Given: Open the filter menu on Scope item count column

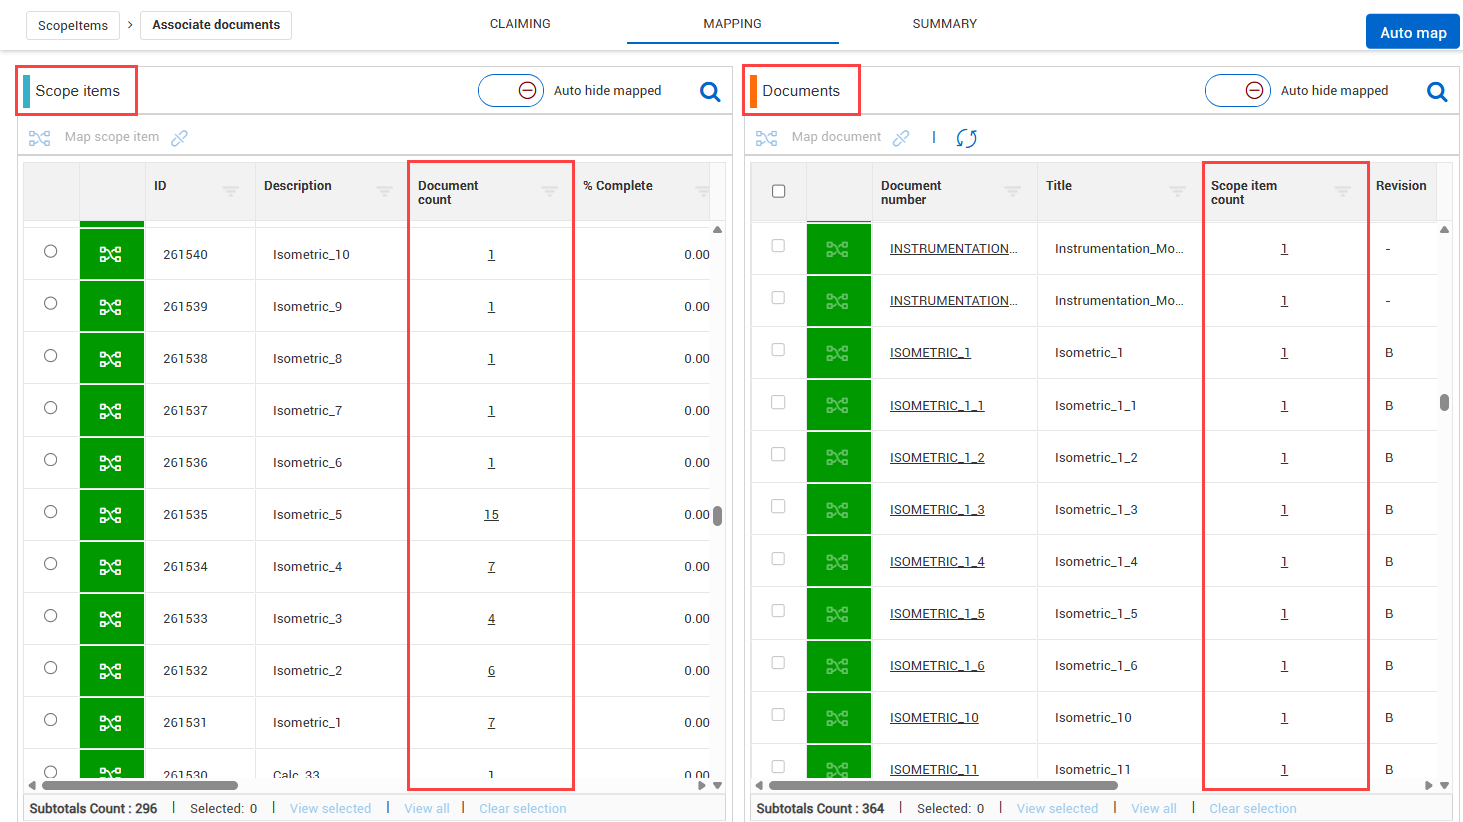Looking at the screenshot, I should [1342, 191].
